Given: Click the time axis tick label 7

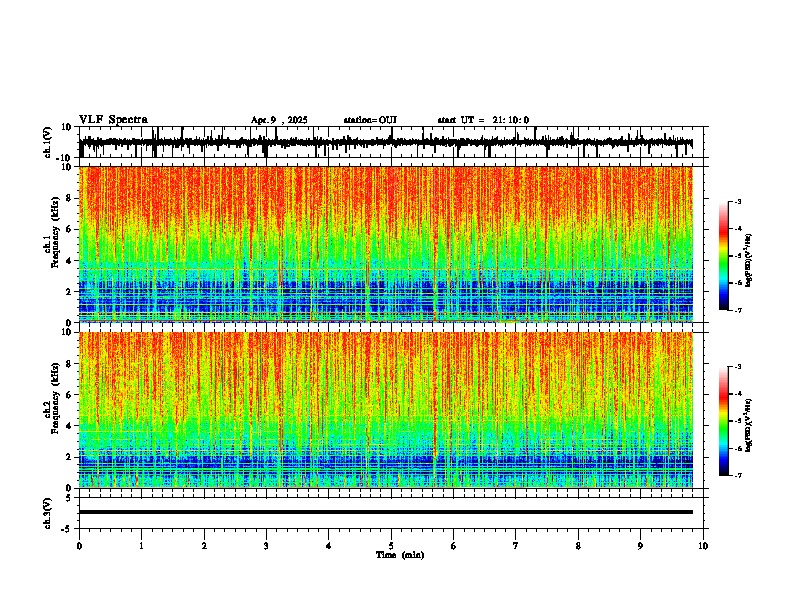Looking at the screenshot, I should pos(516,546).
